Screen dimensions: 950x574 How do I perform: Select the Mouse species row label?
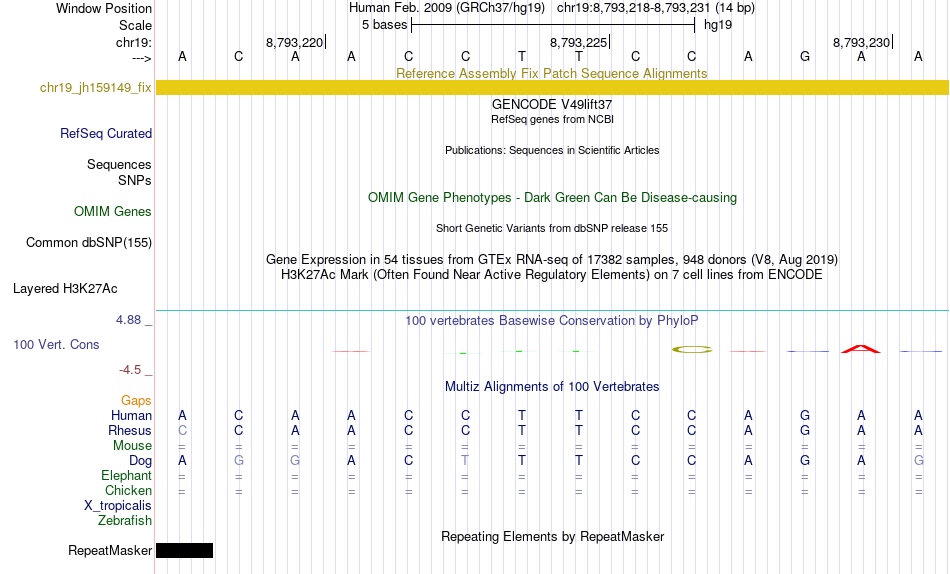[132, 446]
